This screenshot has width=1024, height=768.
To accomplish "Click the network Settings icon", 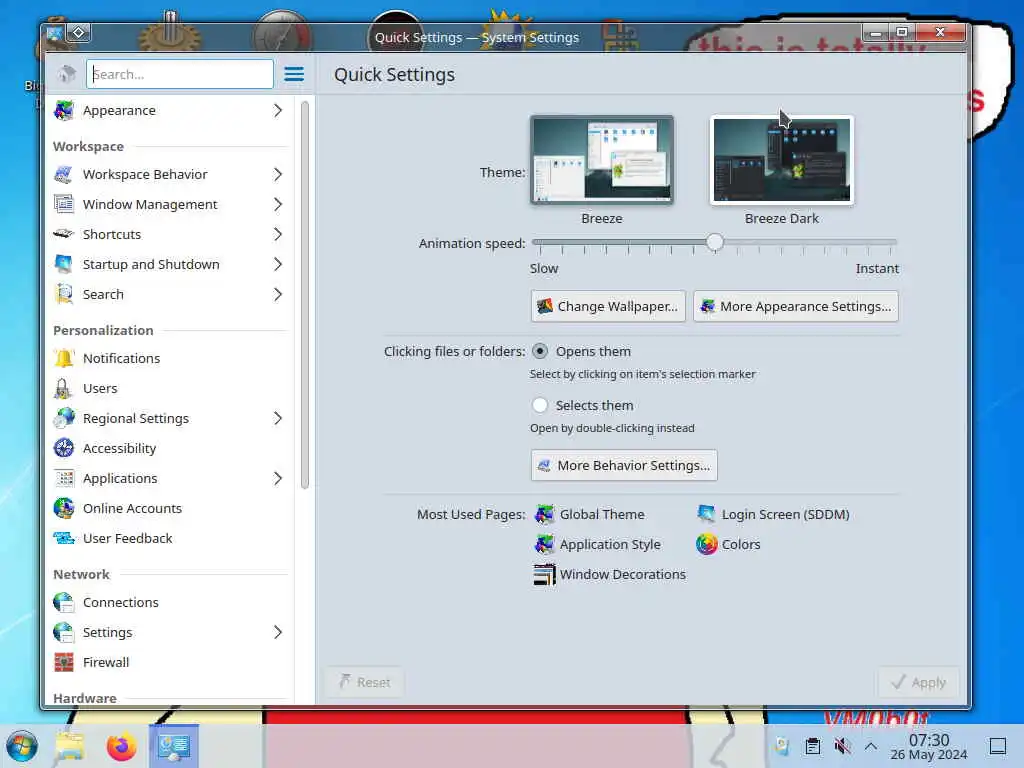I will (x=64, y=632).
